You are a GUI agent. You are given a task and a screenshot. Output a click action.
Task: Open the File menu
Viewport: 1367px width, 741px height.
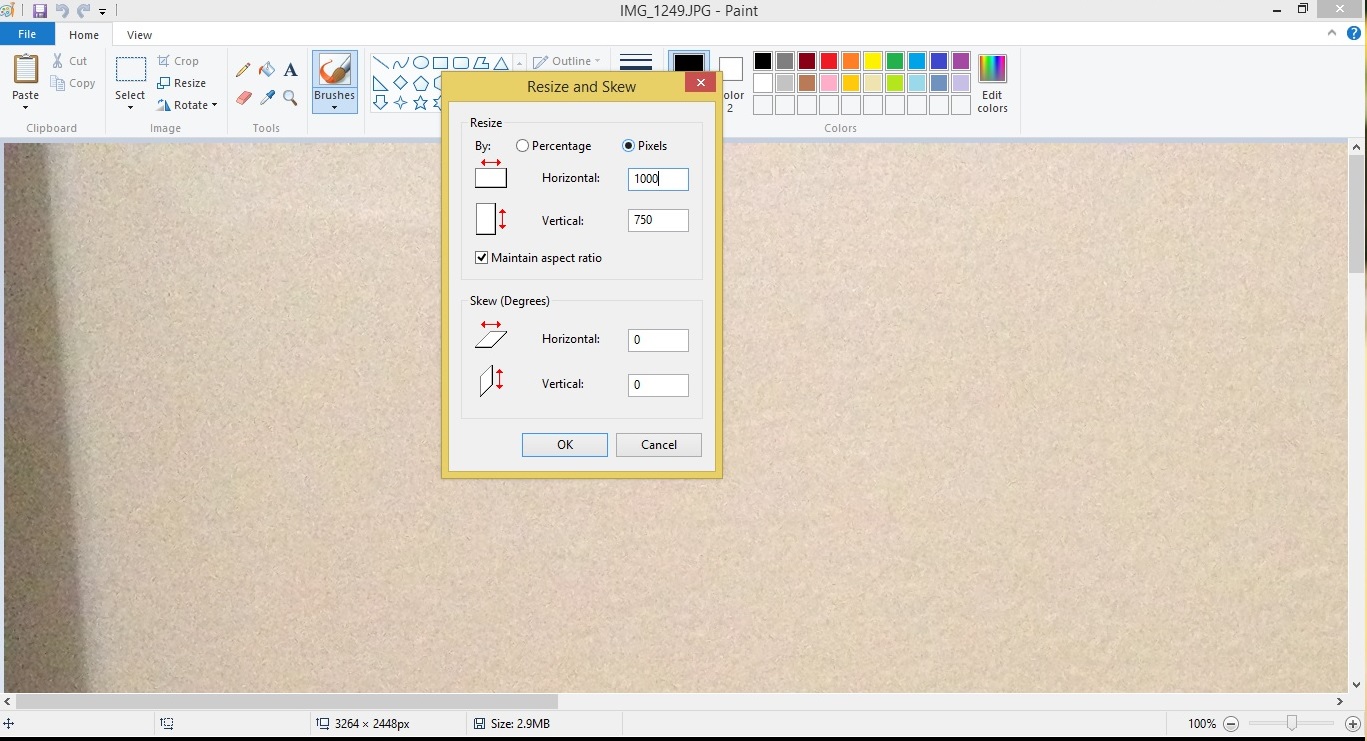(x=27, y=34)
